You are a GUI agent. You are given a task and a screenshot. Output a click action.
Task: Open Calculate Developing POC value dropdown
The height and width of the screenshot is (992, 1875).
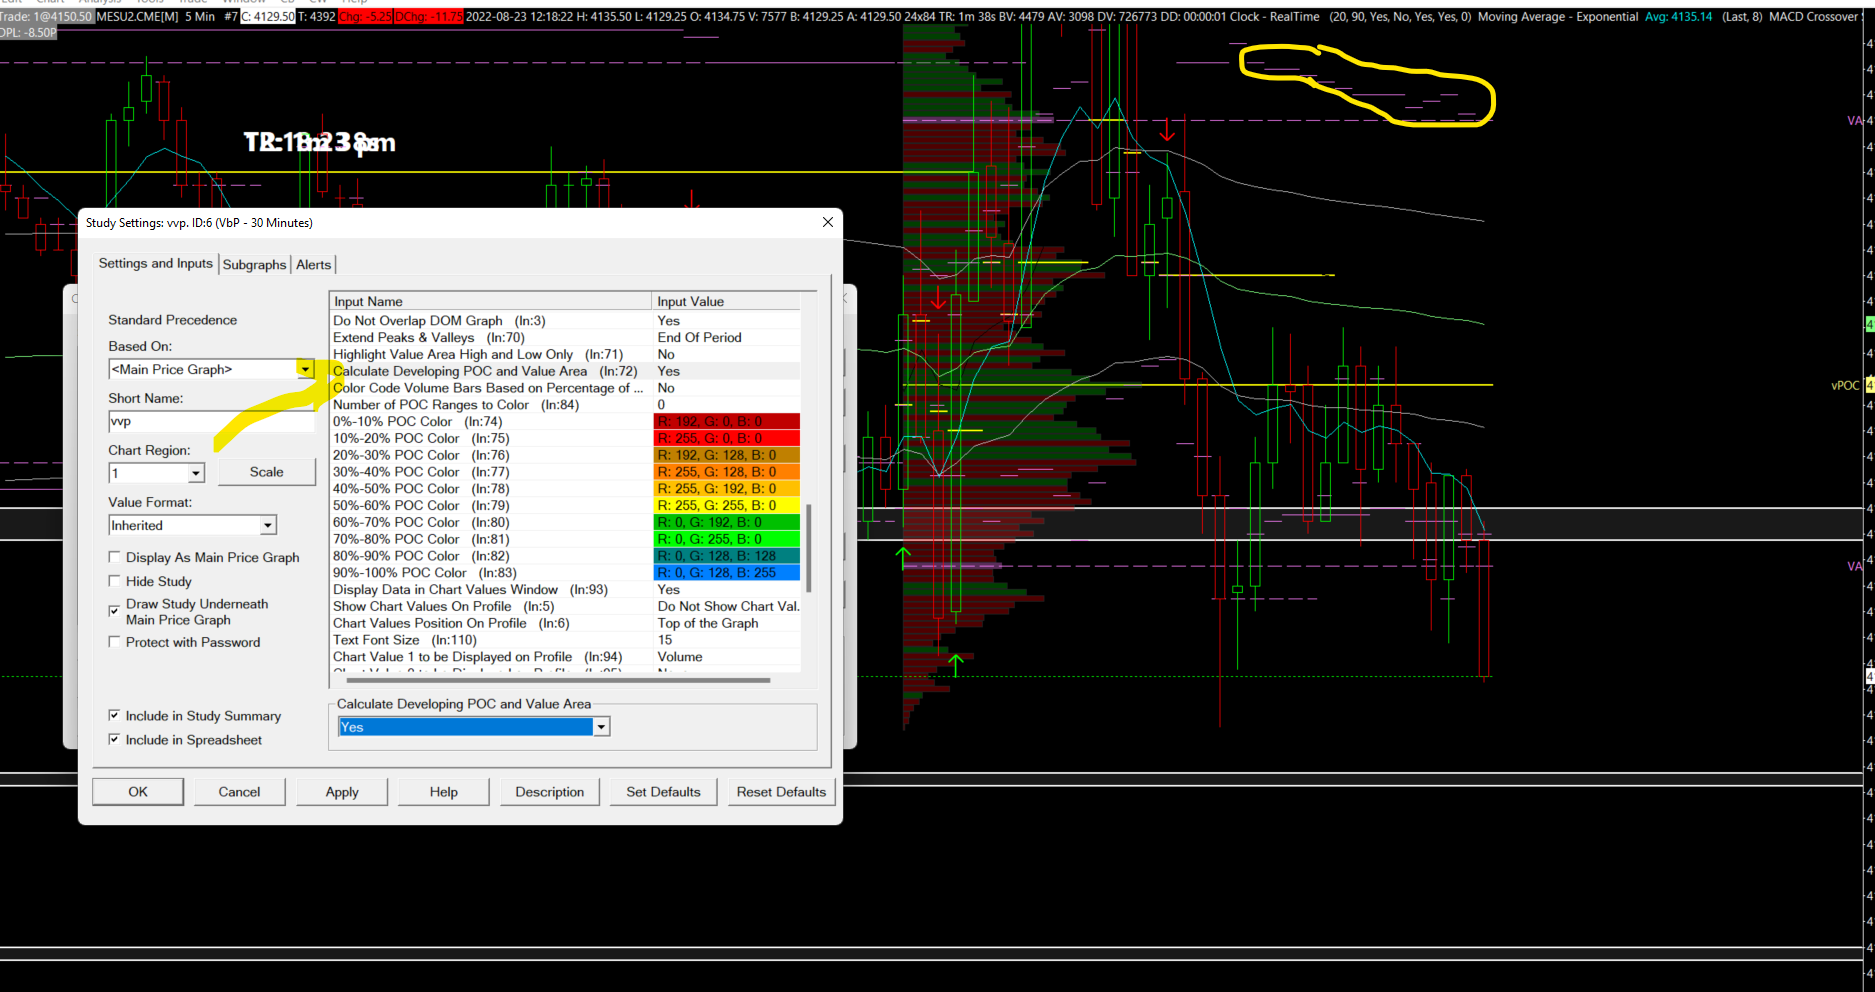tap(601, 727)
